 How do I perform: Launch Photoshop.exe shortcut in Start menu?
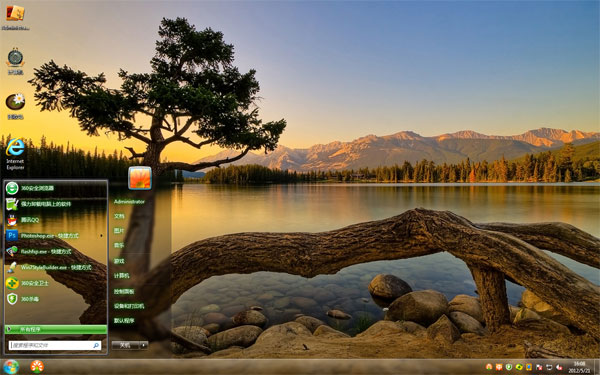point(55,236)
